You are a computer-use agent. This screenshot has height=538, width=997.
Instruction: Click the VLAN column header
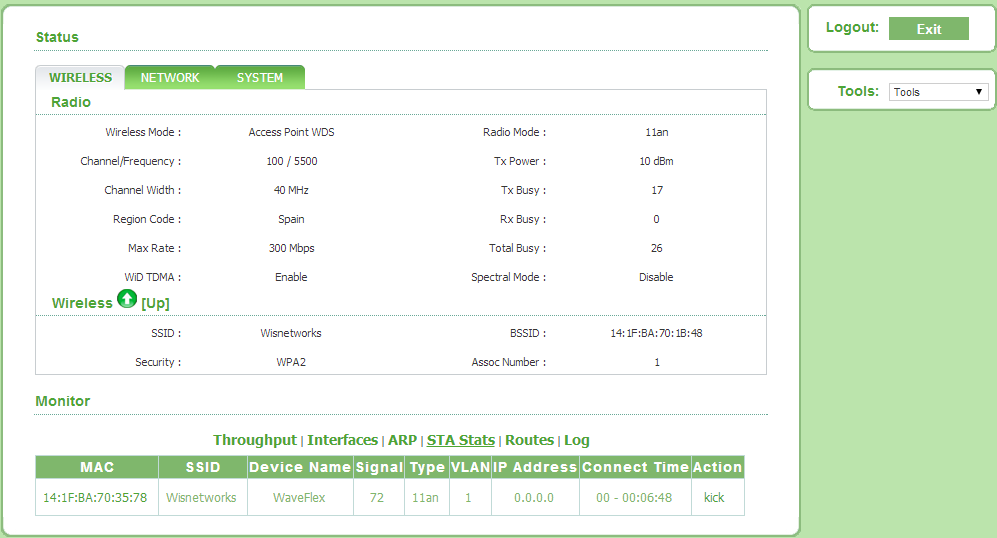pyautogui.click(x=470, y=467)
